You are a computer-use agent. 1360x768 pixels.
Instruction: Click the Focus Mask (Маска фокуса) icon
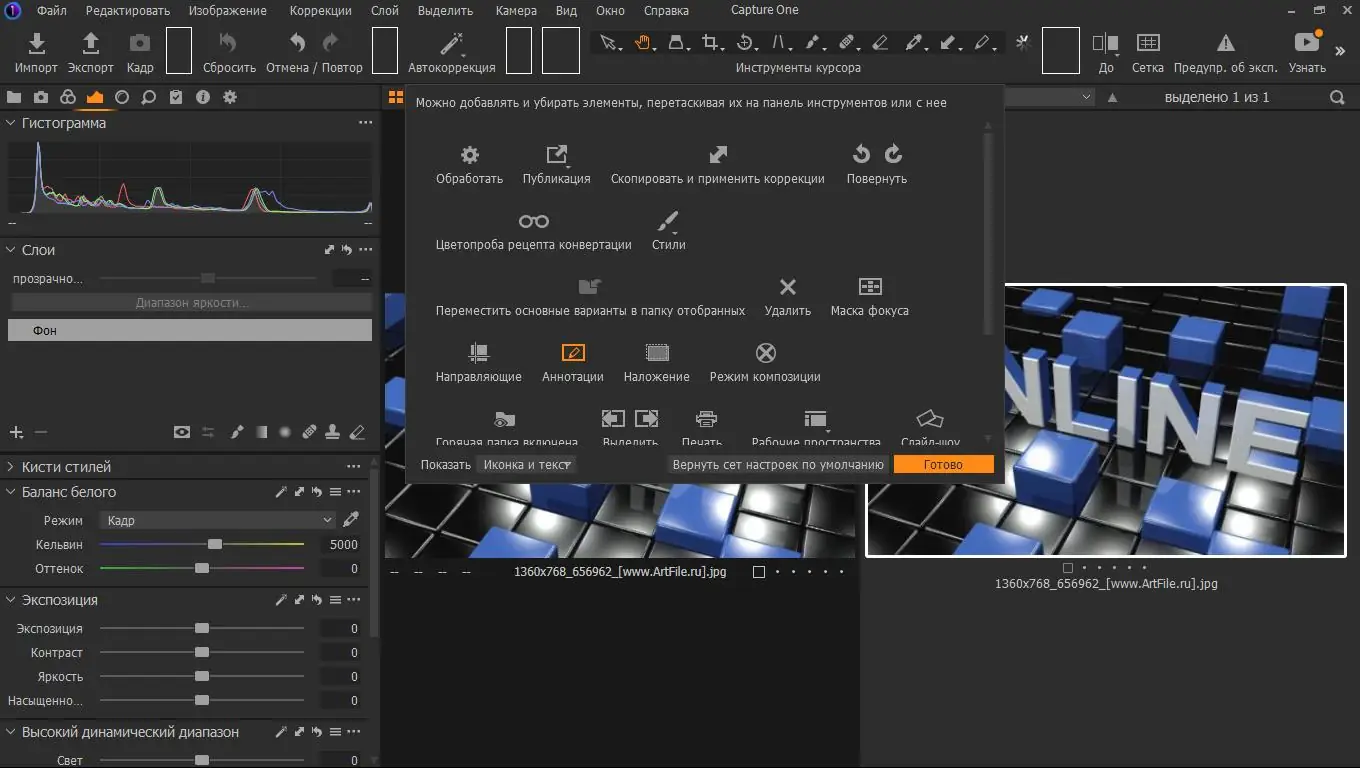tap(869, 287)
